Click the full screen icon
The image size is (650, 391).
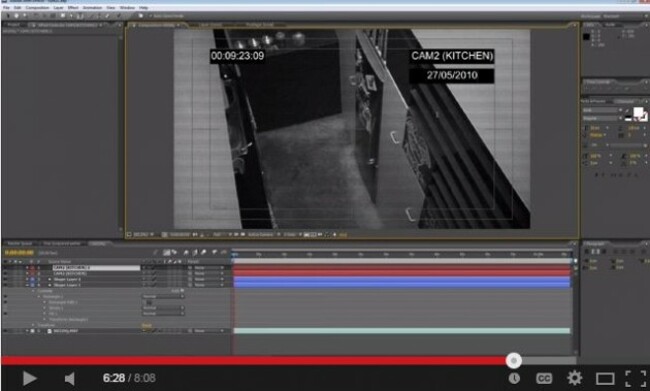635,378
